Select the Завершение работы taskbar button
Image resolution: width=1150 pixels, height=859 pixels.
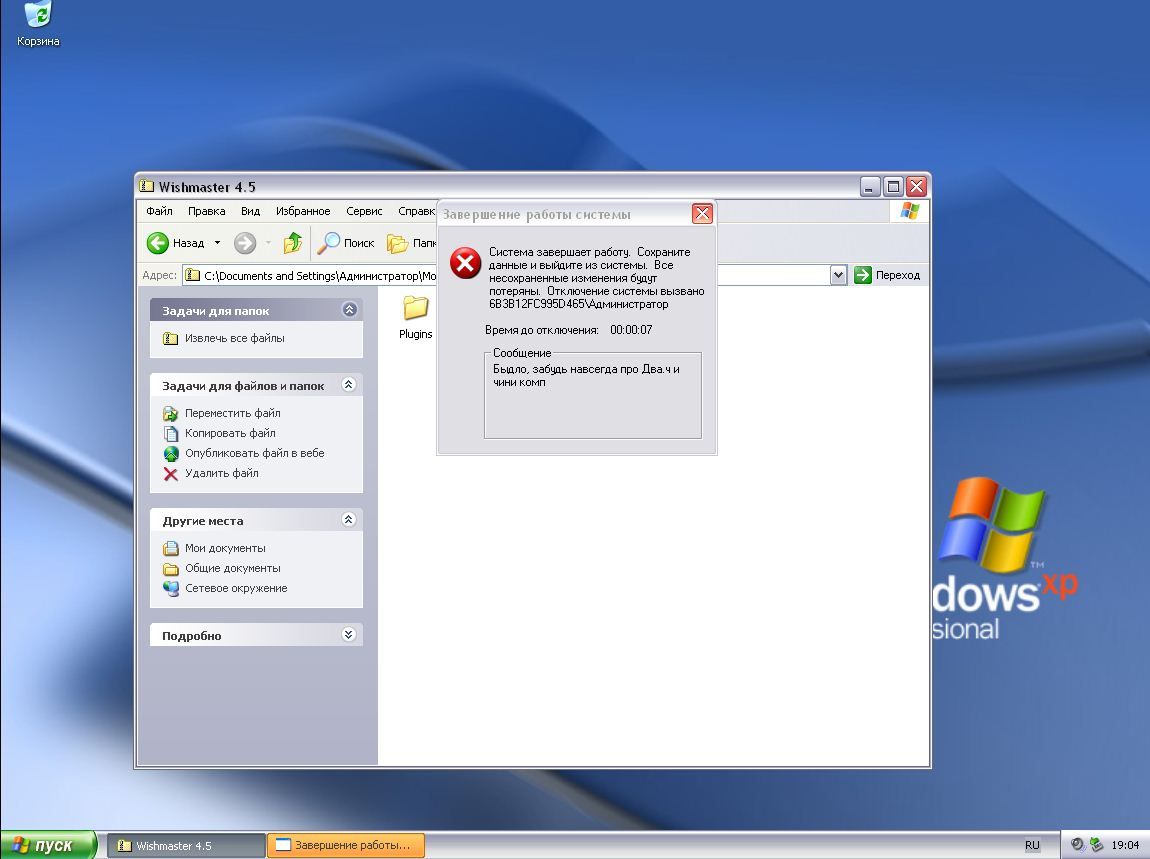coord(345,846)
